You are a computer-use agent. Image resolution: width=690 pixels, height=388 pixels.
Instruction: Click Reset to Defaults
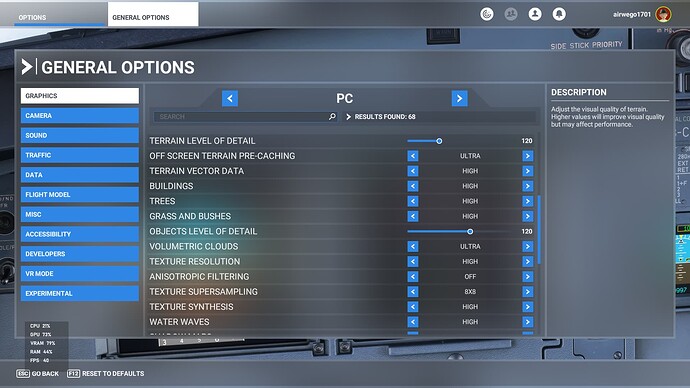point(106,373)
